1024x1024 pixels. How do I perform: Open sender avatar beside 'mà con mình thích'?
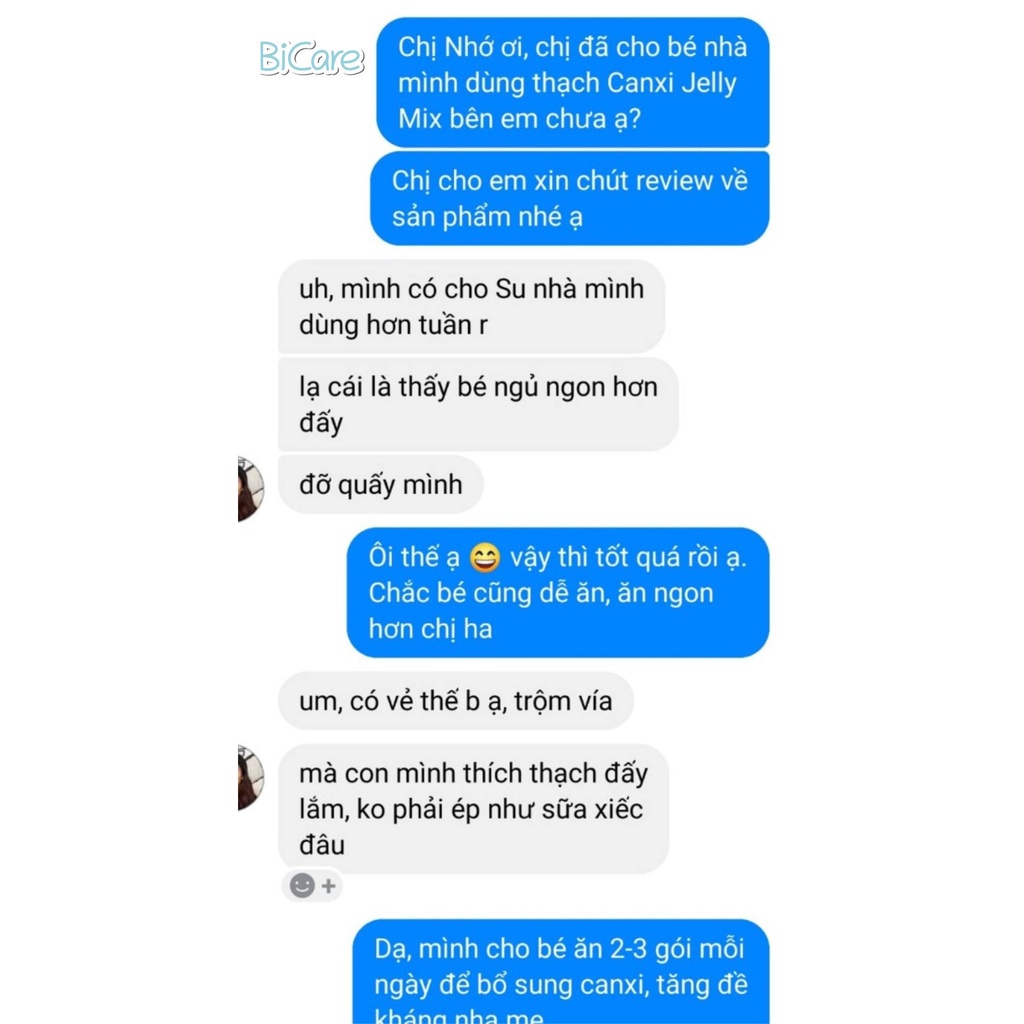point(251,777)
